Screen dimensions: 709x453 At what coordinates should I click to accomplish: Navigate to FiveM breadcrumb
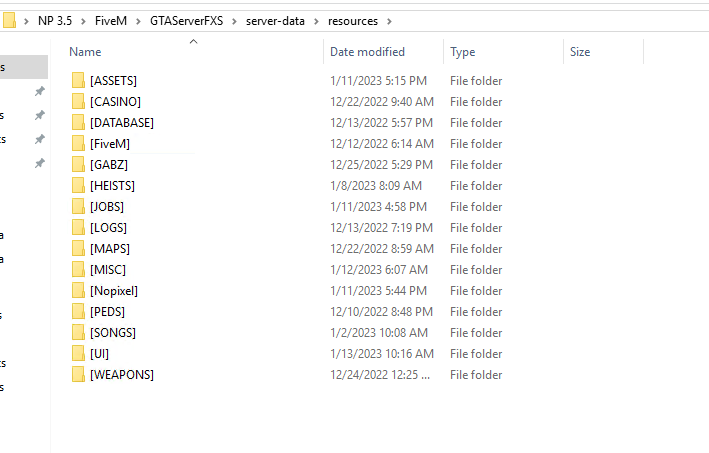pos(111,21)
